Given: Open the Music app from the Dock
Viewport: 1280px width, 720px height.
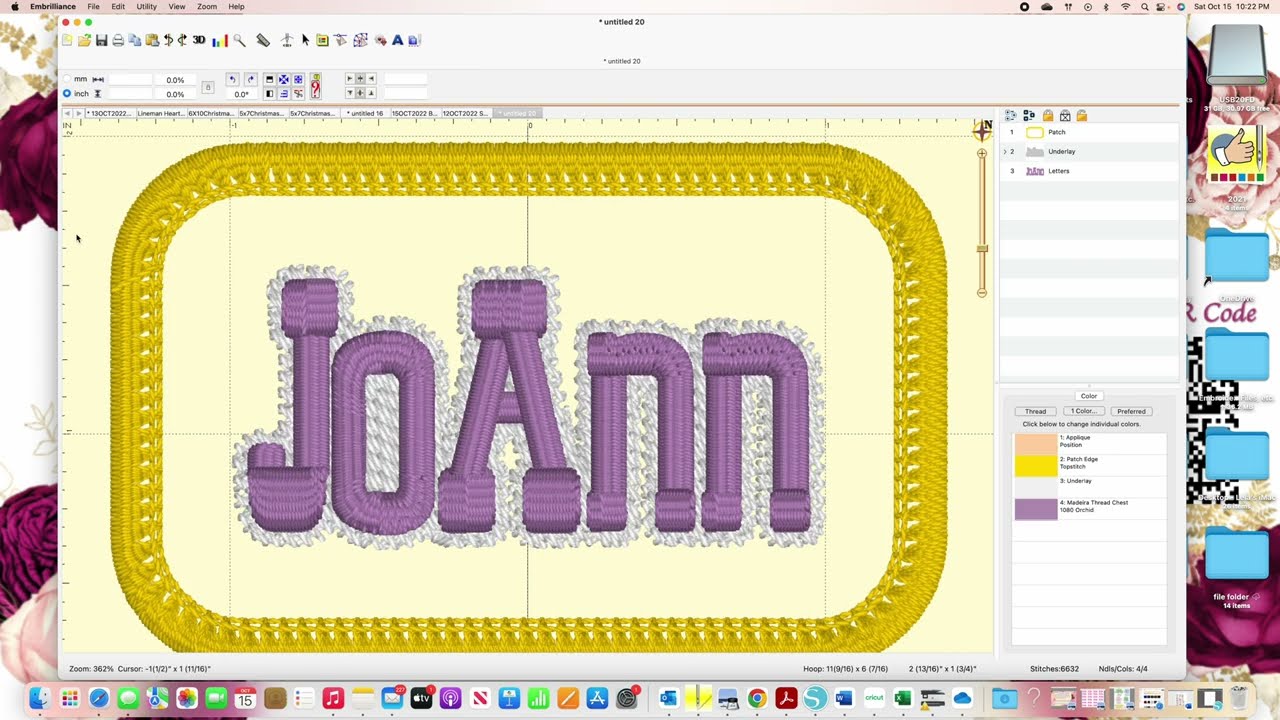Looking at the screenshot, I should click(x=333, y=699).
